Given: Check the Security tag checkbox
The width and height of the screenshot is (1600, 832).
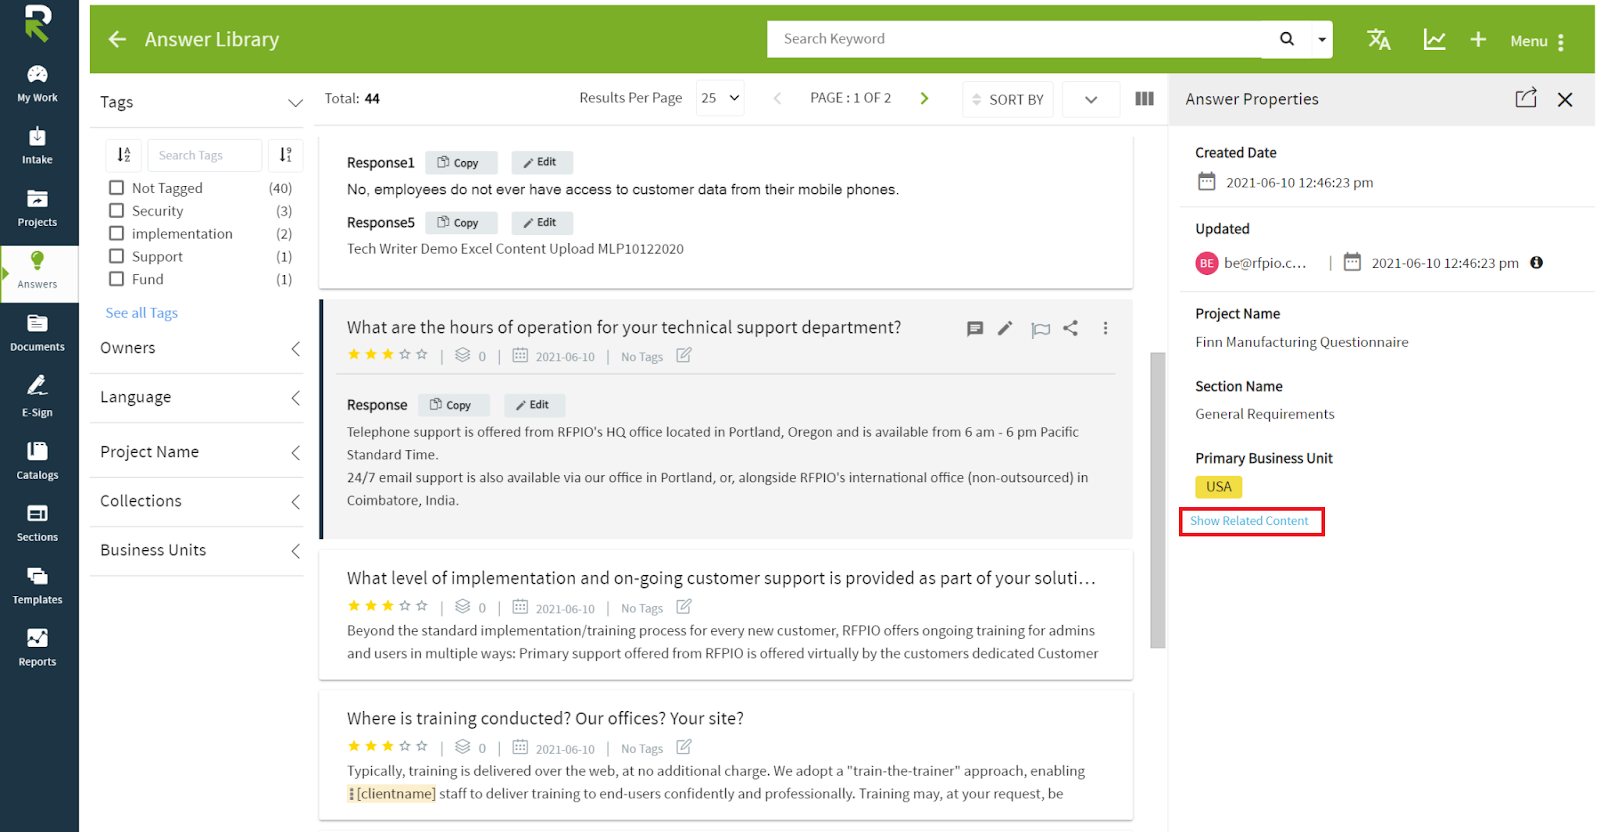Looking at the screenshot, I should [117, 211].
